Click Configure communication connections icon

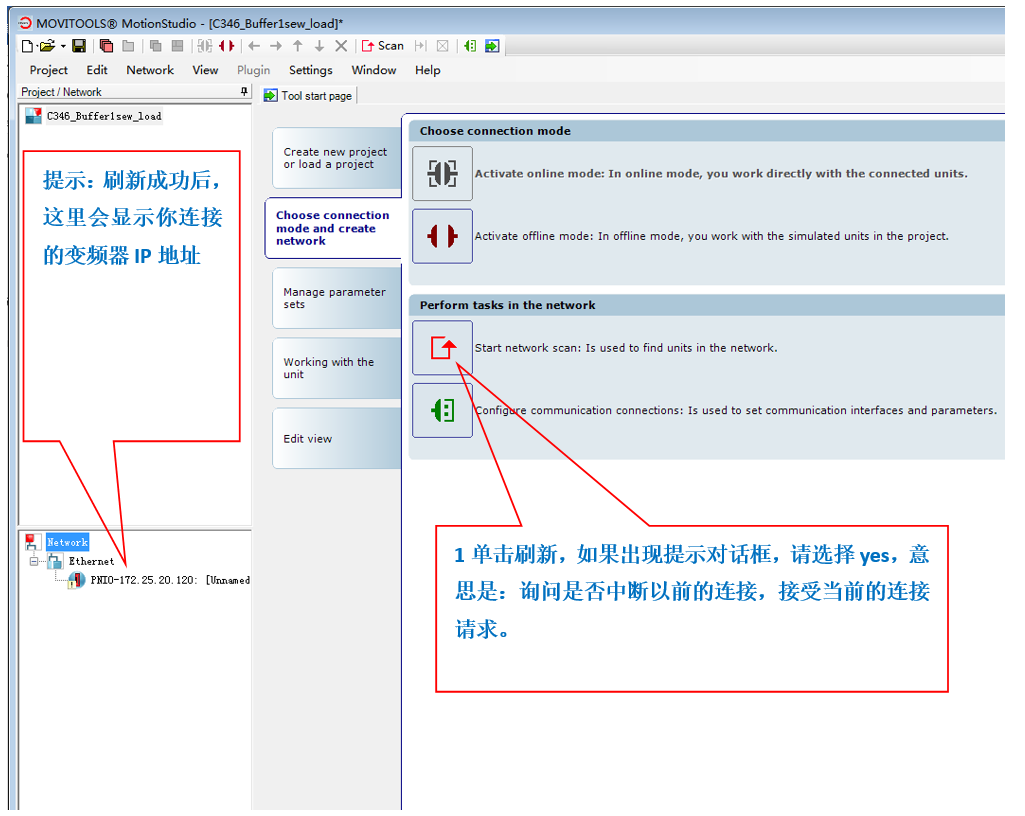(x=442, y=410)
